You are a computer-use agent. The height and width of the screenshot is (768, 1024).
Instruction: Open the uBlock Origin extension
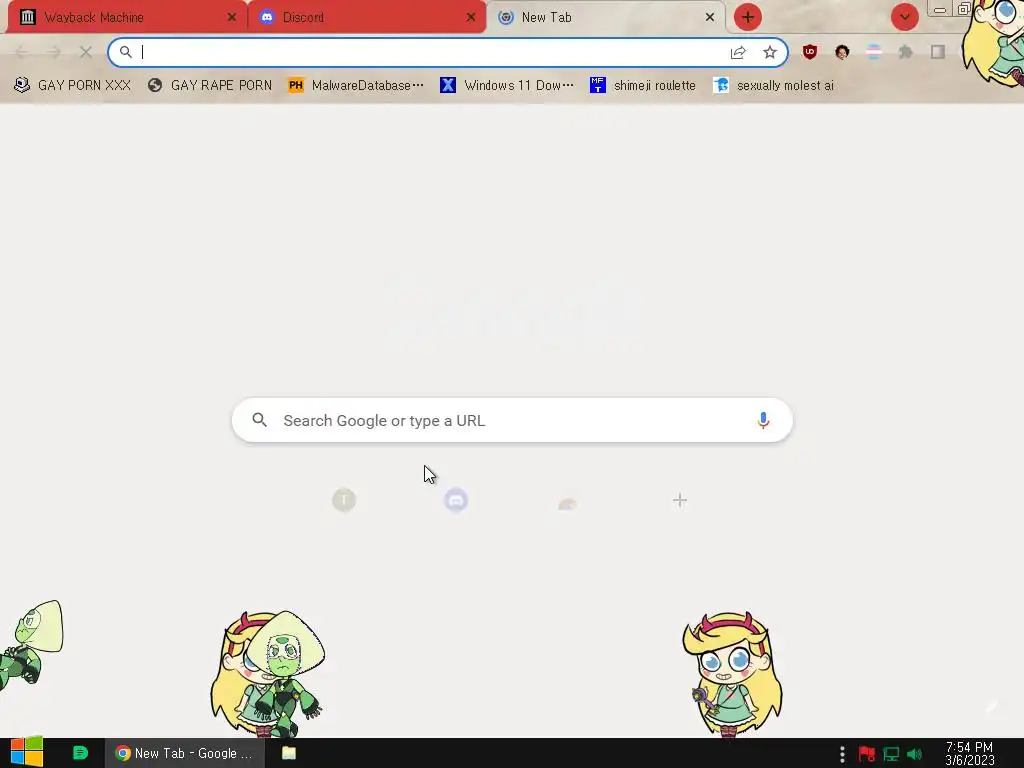pyautogui.click(x=810, y=52)
